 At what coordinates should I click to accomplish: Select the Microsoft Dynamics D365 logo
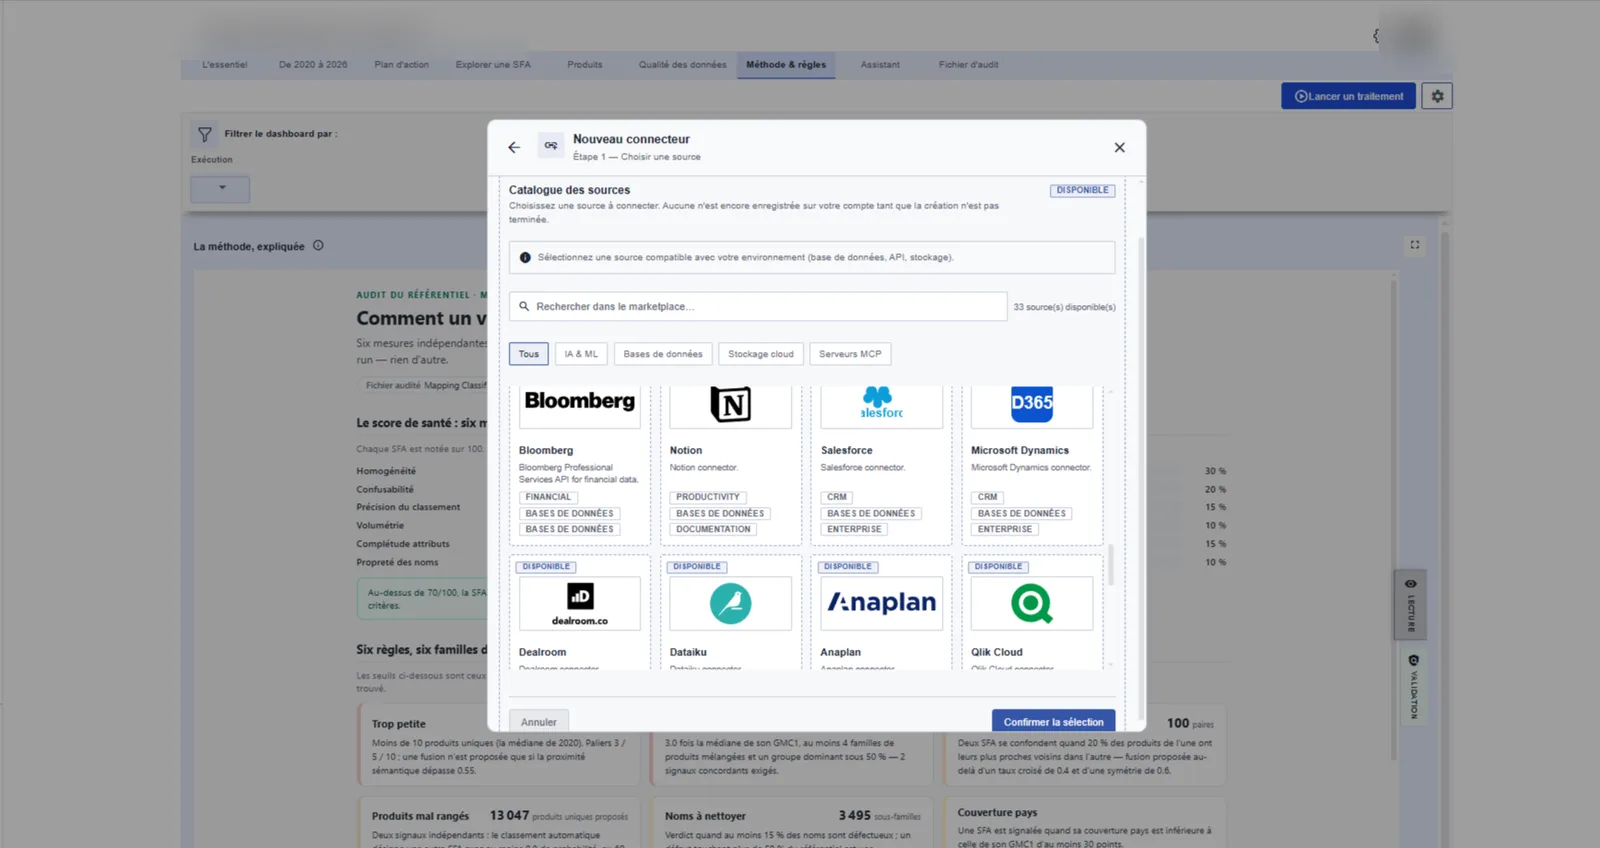coord(1032,403)
